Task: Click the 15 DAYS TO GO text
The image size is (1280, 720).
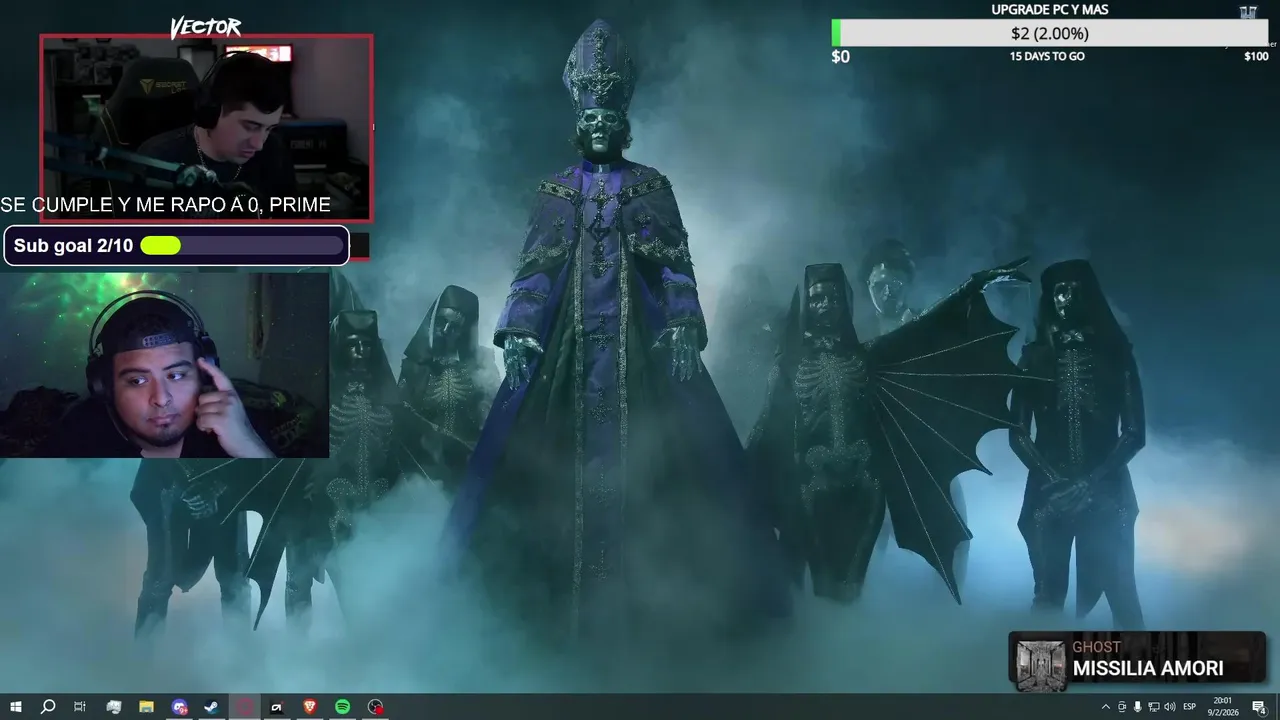Action: click(x=1047, y=56)
